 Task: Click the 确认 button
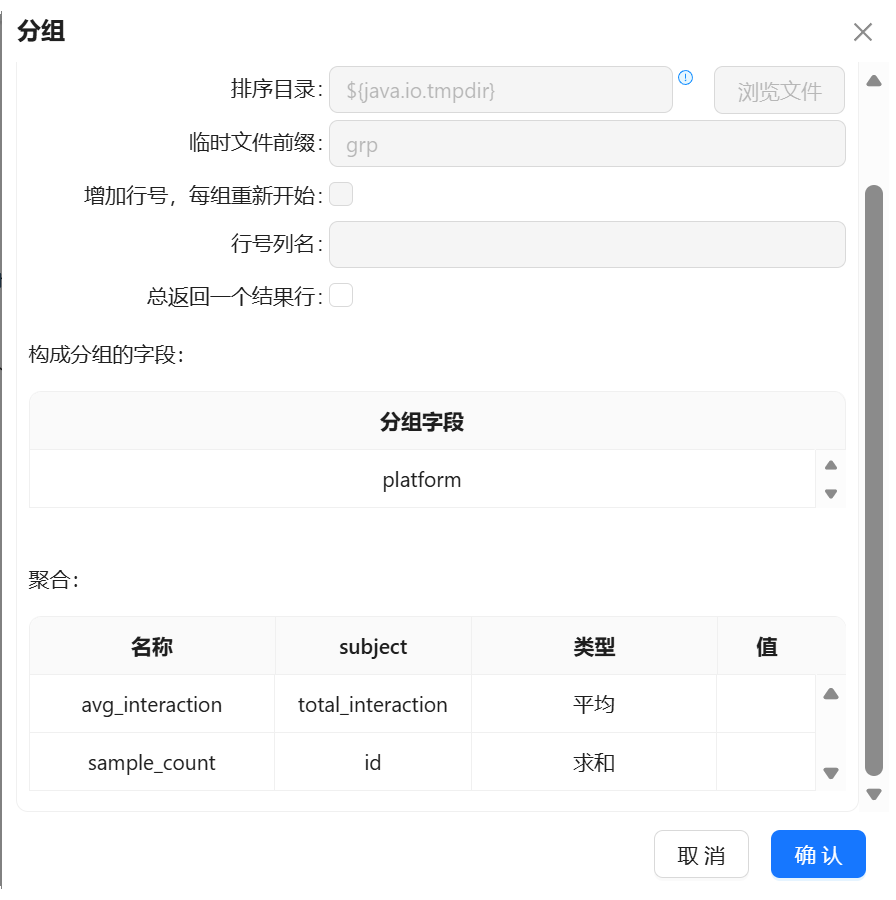[x=818, y=854]
